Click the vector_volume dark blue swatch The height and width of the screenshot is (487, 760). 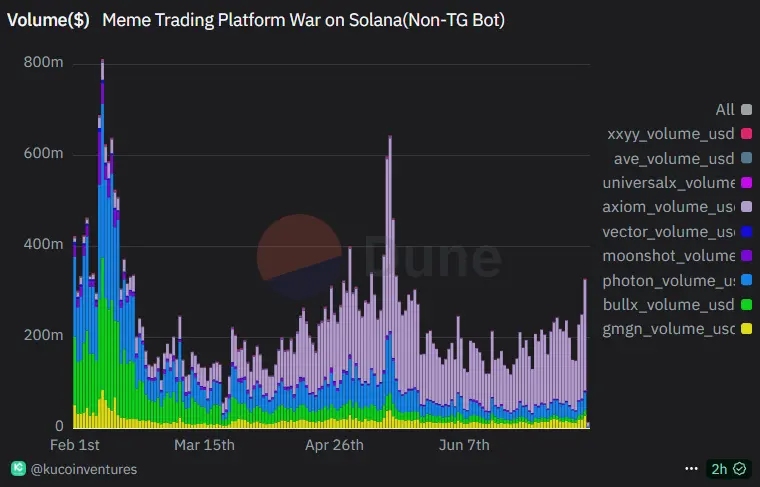746,232
